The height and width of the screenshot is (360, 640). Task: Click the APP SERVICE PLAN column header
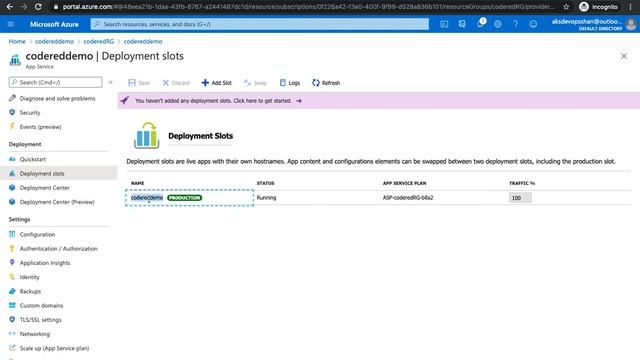404,183
